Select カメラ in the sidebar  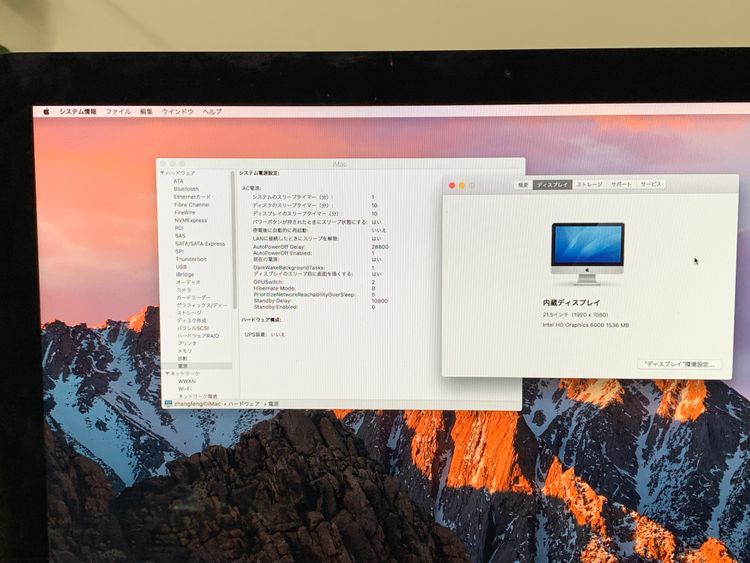184,290
